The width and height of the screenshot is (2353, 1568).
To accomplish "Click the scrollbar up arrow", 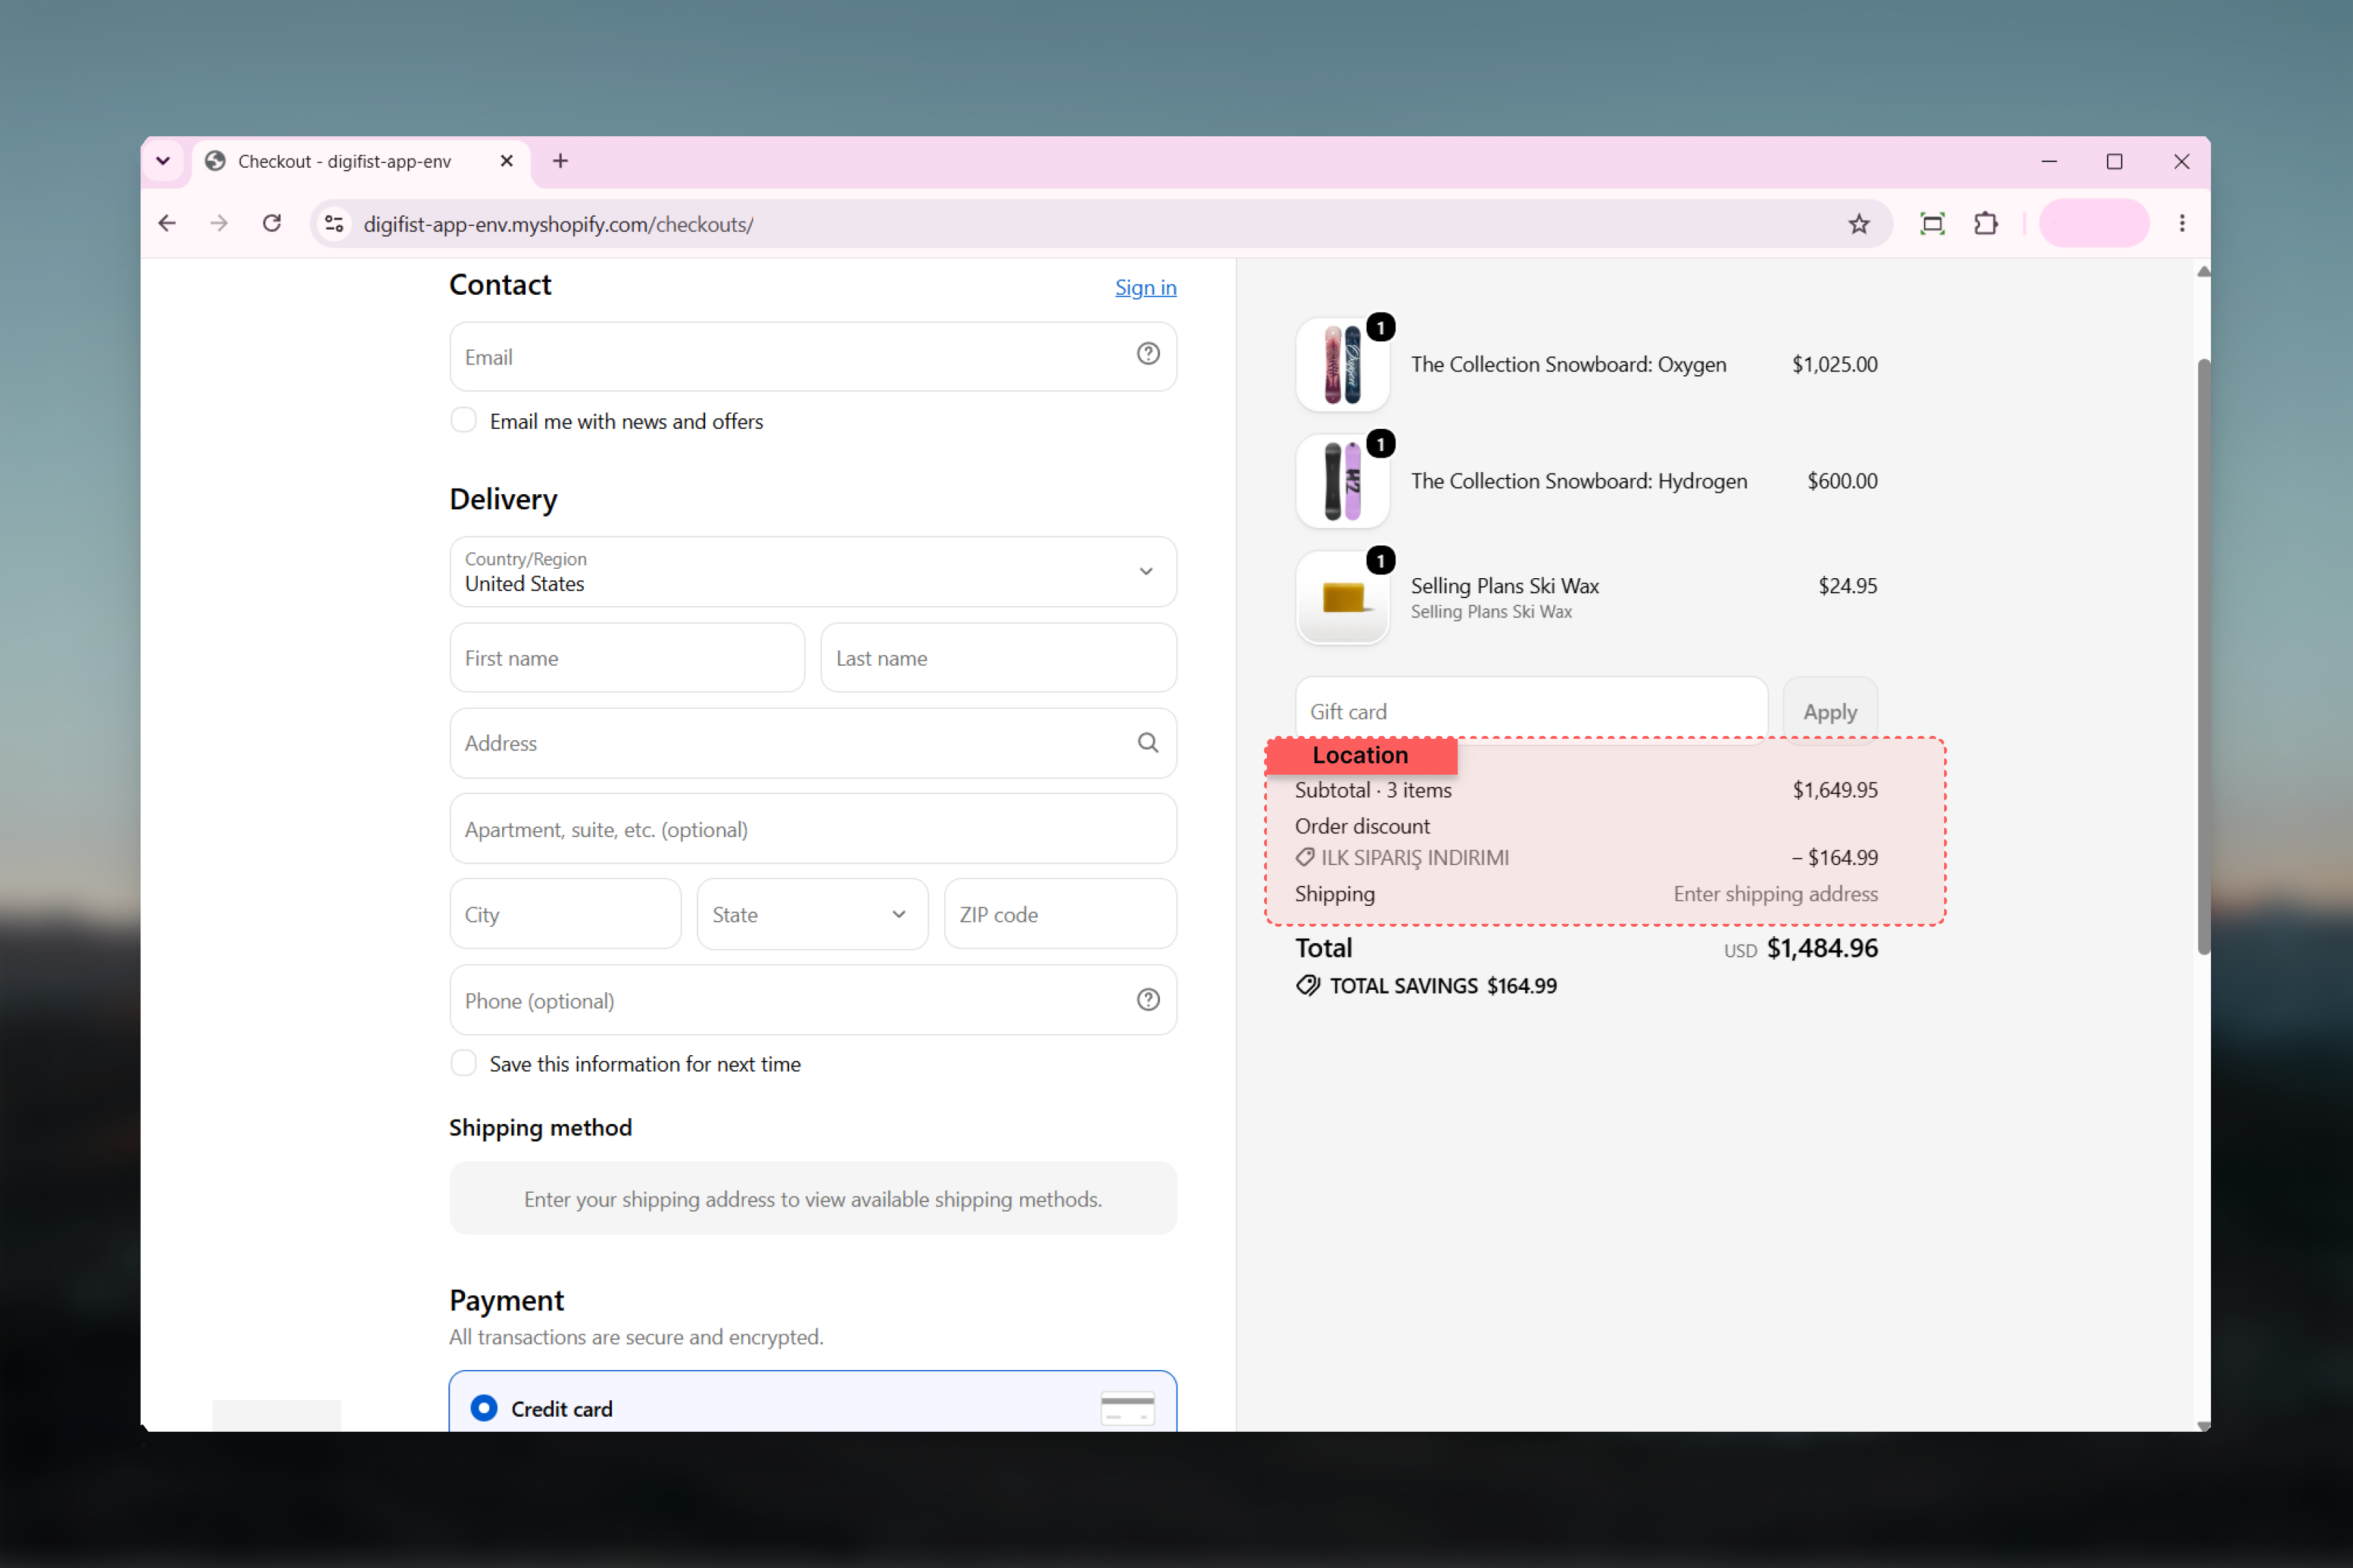I will [x=2203, y=272].
